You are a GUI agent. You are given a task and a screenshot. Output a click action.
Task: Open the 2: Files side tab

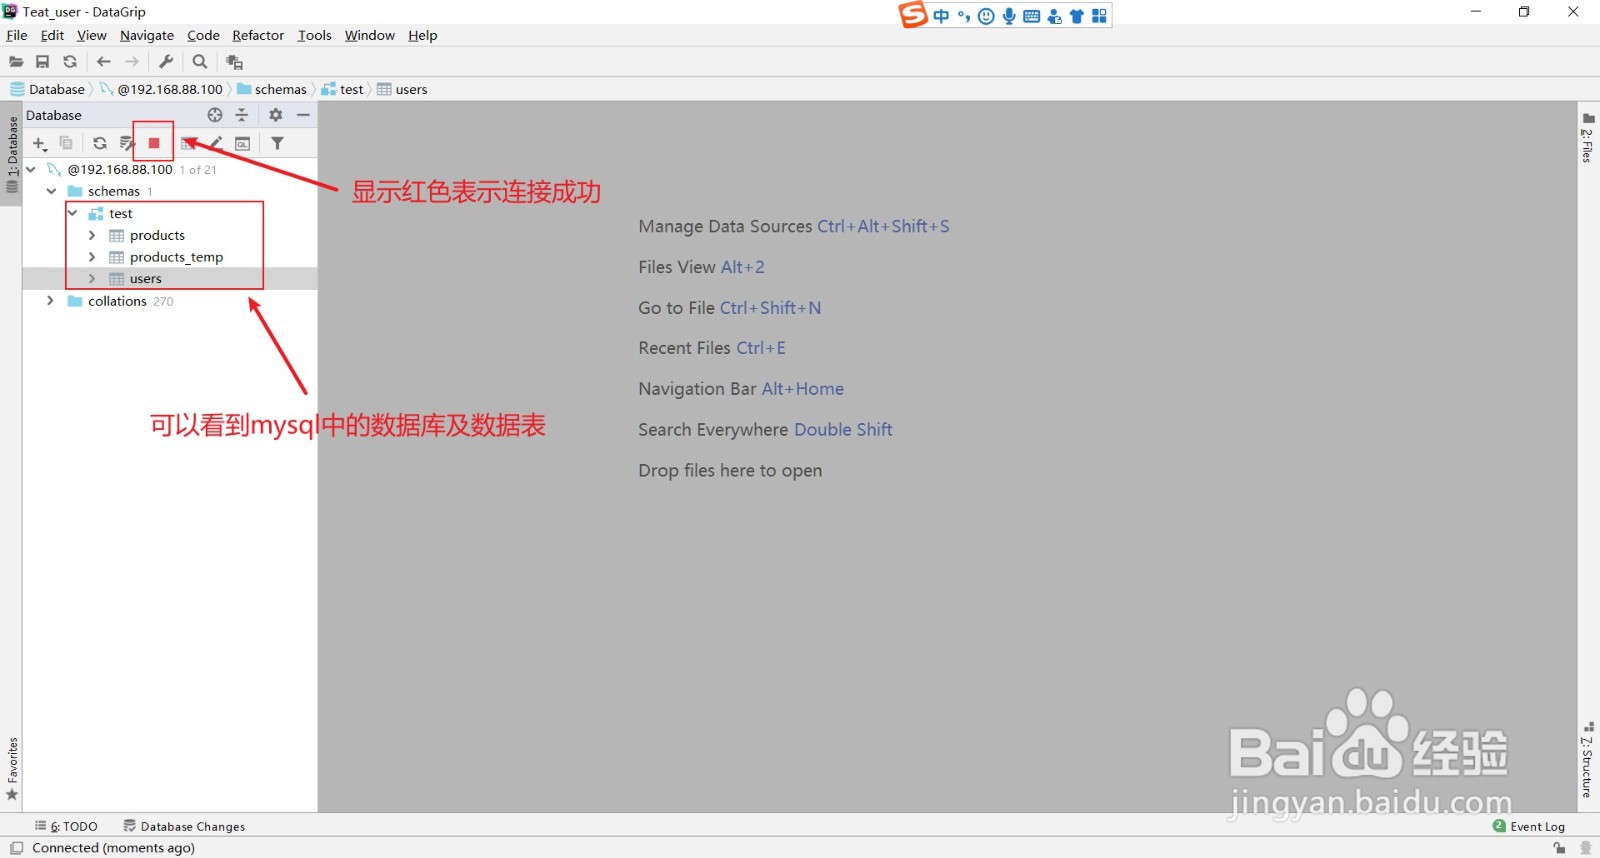tap(1587, 139)
